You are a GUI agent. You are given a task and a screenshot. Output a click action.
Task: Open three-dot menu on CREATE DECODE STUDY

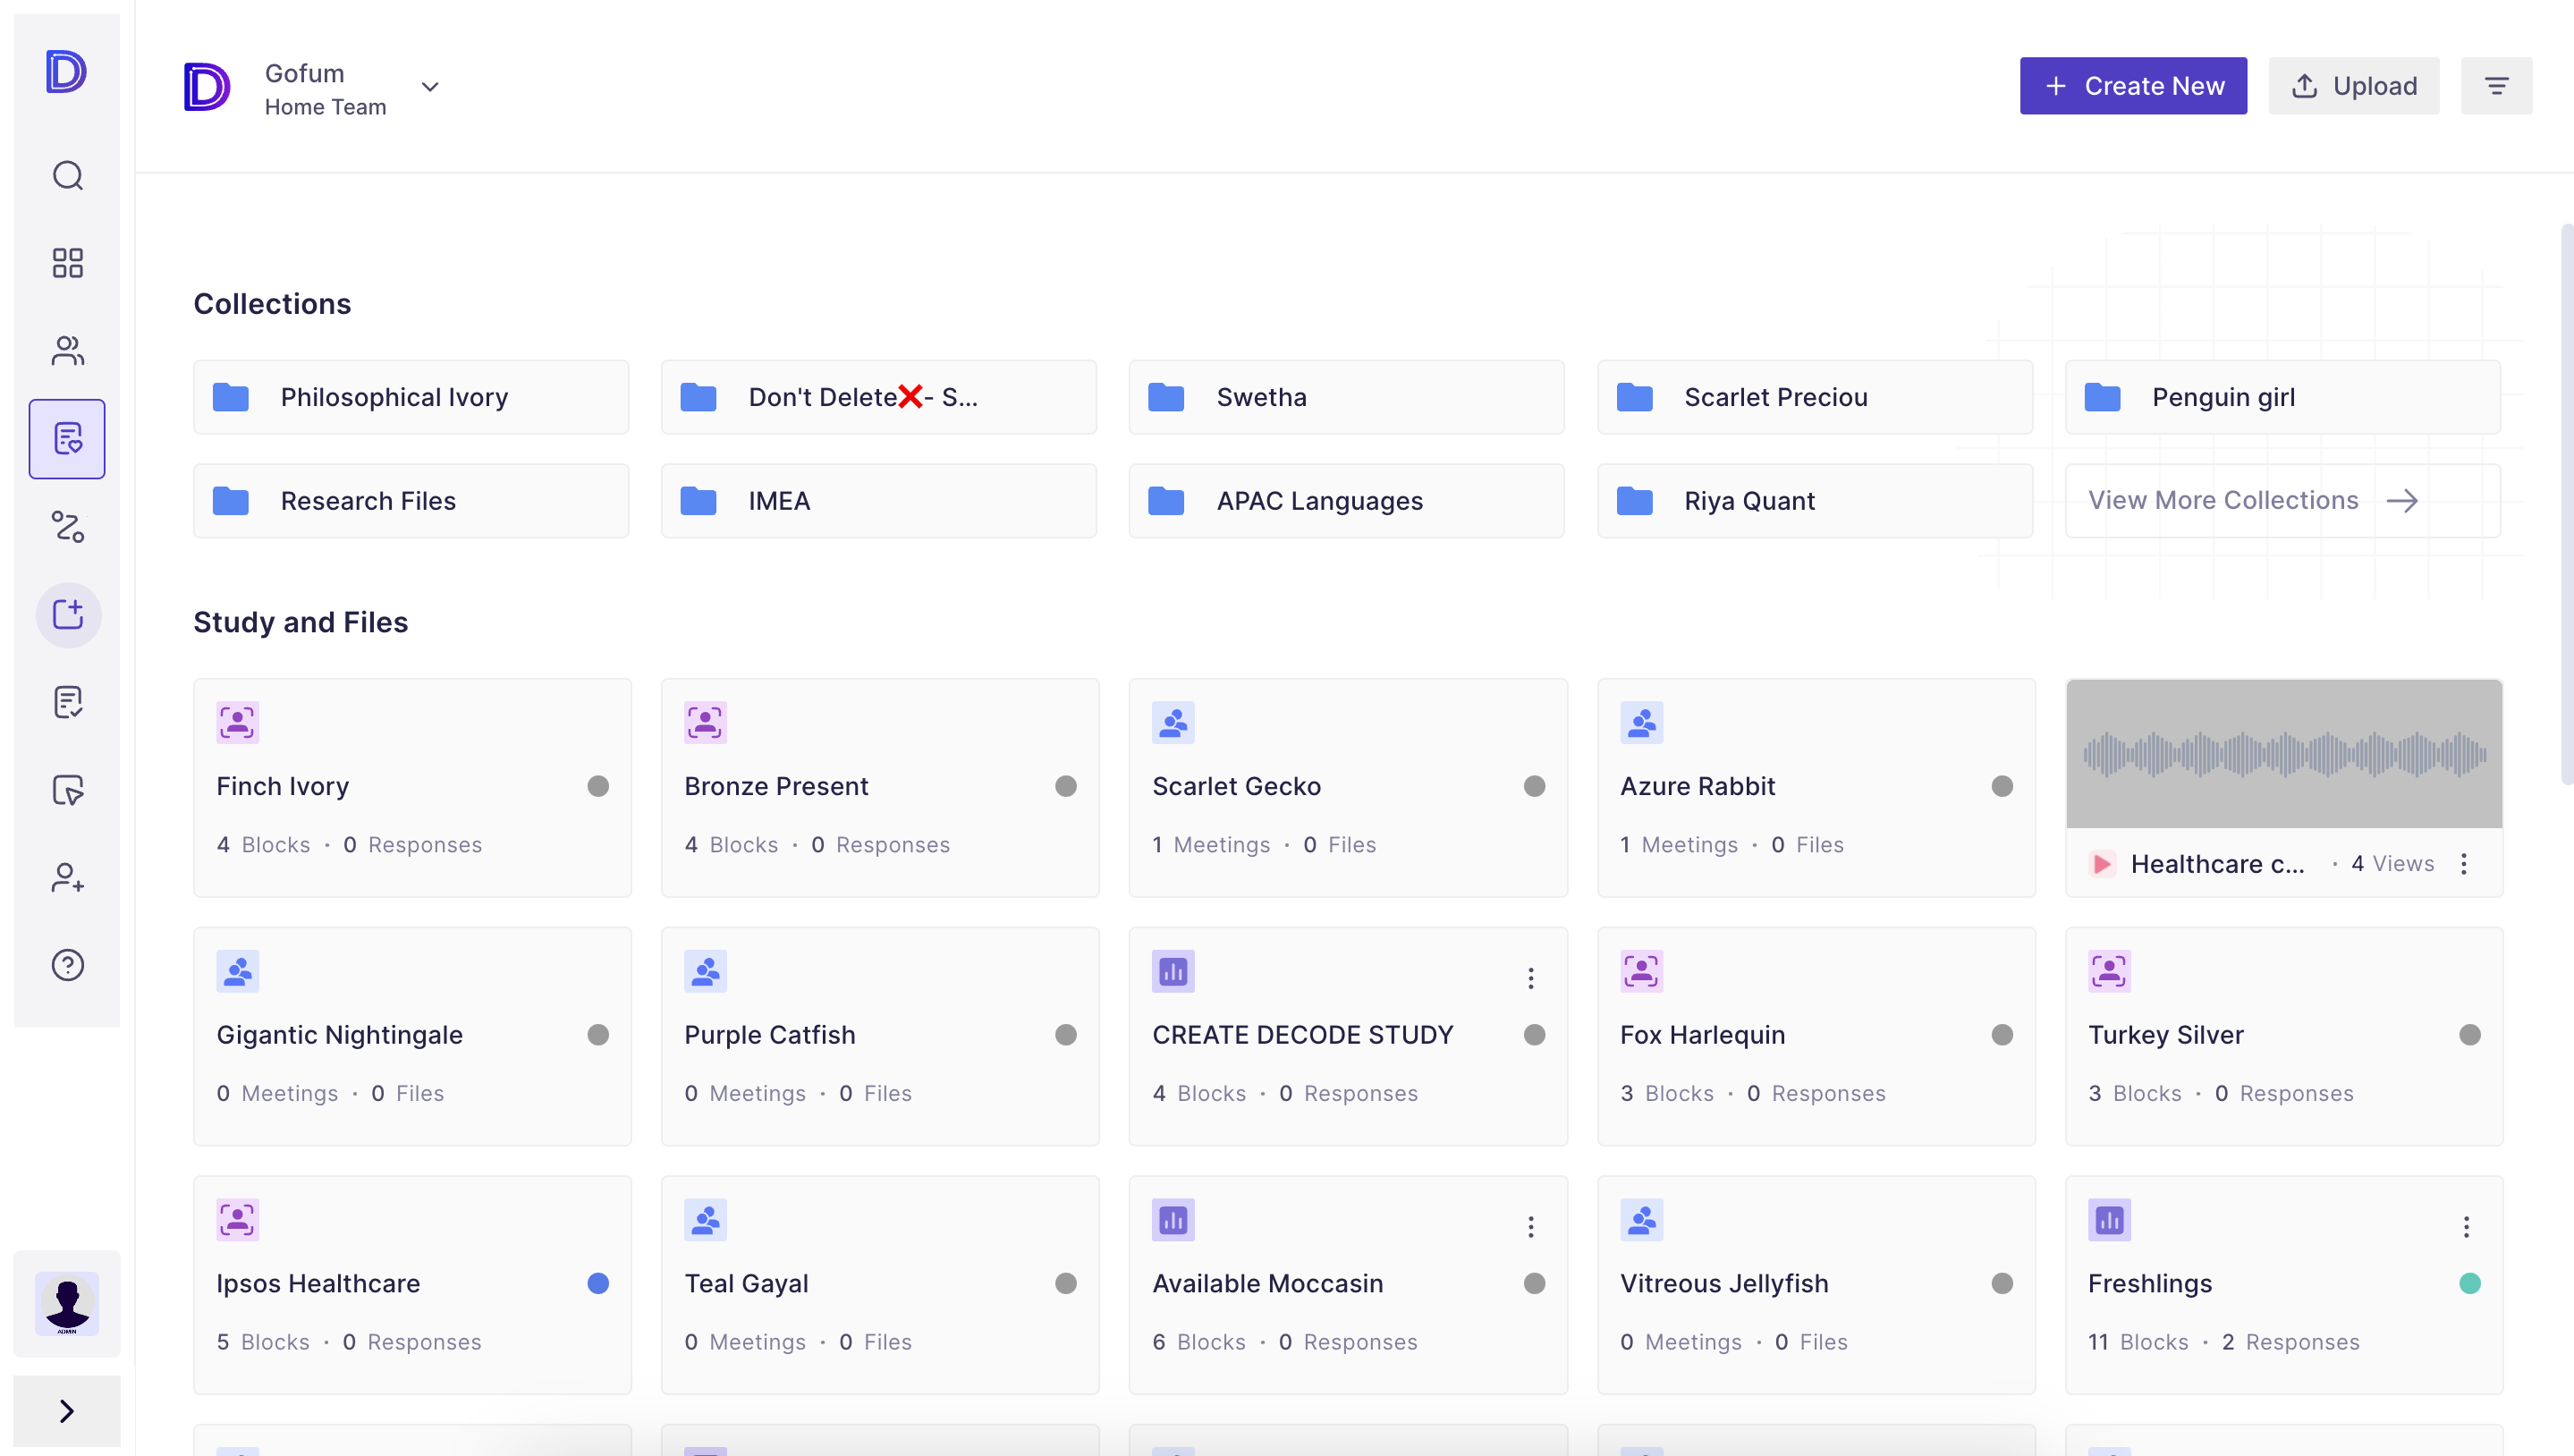click(x=1530, y=978)
